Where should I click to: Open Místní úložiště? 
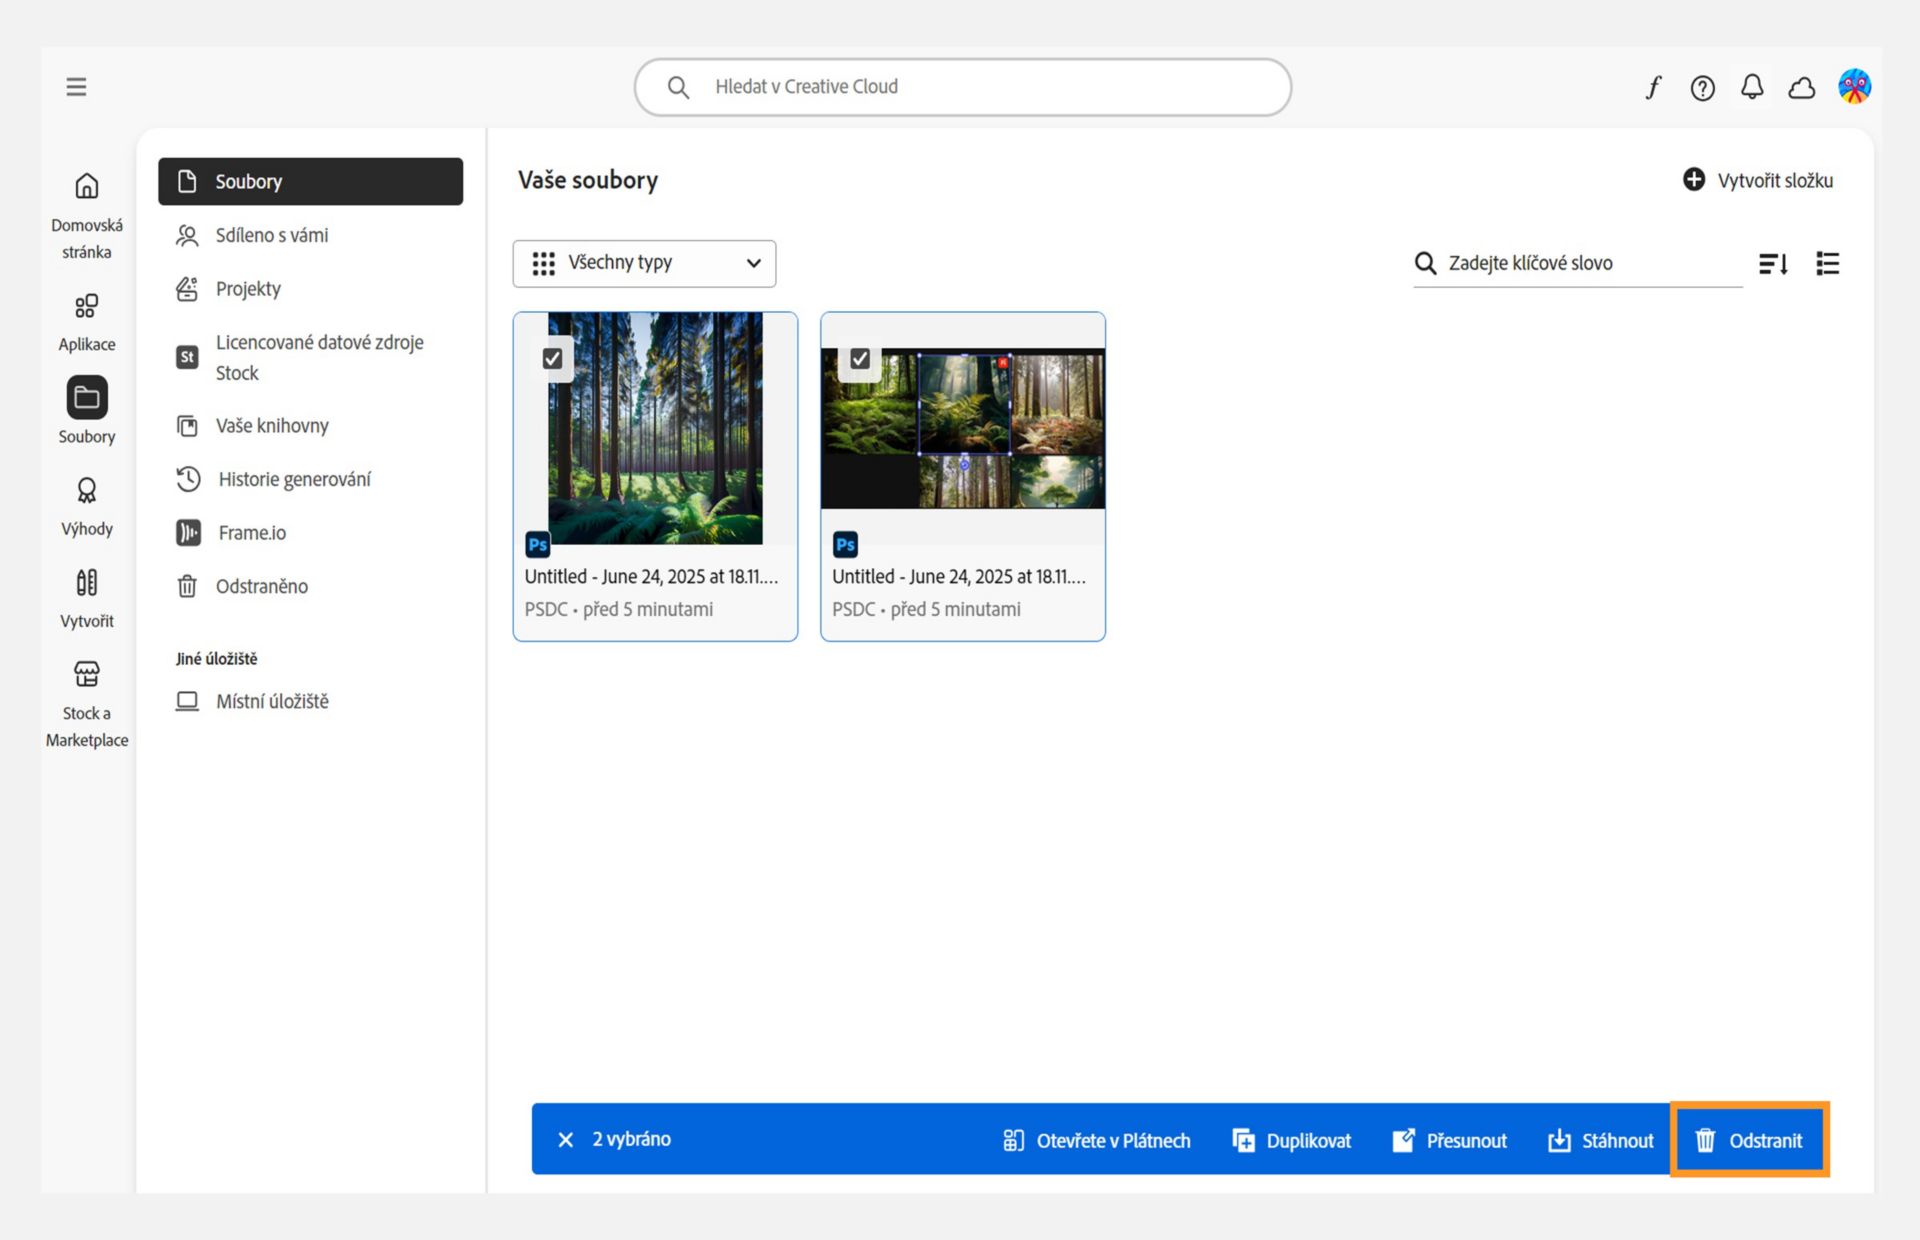coord(310,701)
